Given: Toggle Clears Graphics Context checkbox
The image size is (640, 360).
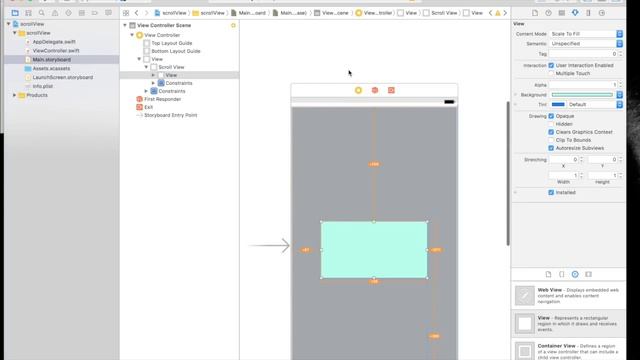Looking at the screenshot, I should point(551,132).
